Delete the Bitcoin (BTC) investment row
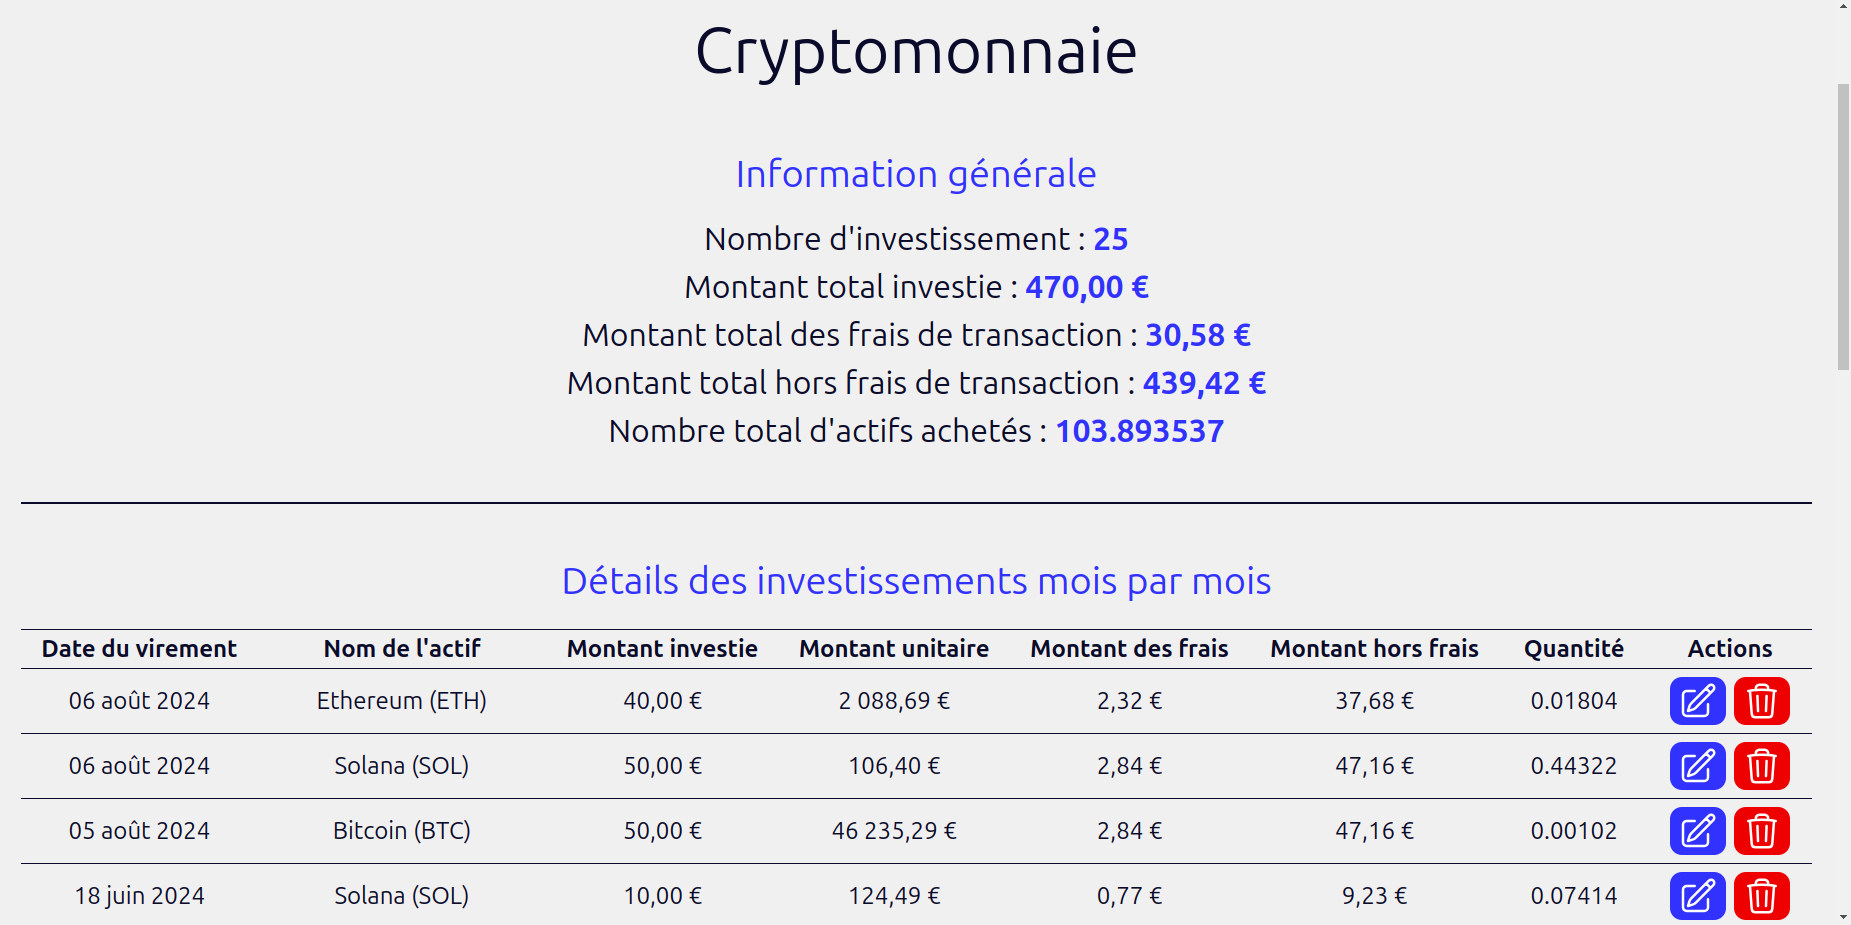Screen dimensions: 1851x925 (x=1762, y=831)
